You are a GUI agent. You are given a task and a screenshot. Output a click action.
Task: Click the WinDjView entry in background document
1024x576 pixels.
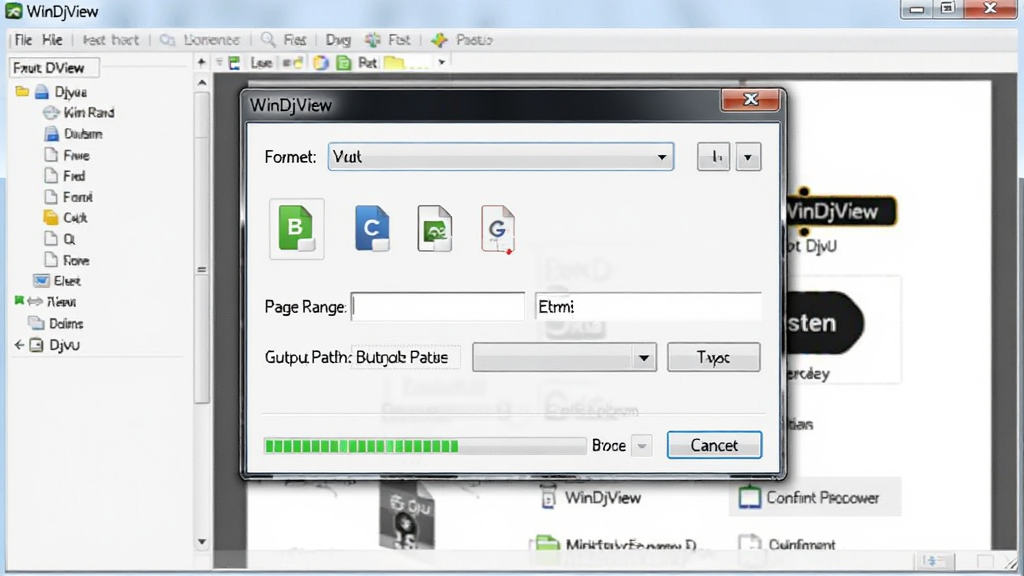602,498
